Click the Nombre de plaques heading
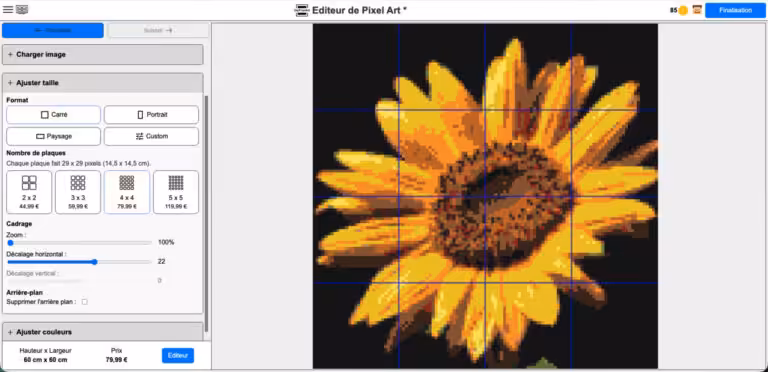The height and width of the screenshot is (372, 768). [36, 153]
